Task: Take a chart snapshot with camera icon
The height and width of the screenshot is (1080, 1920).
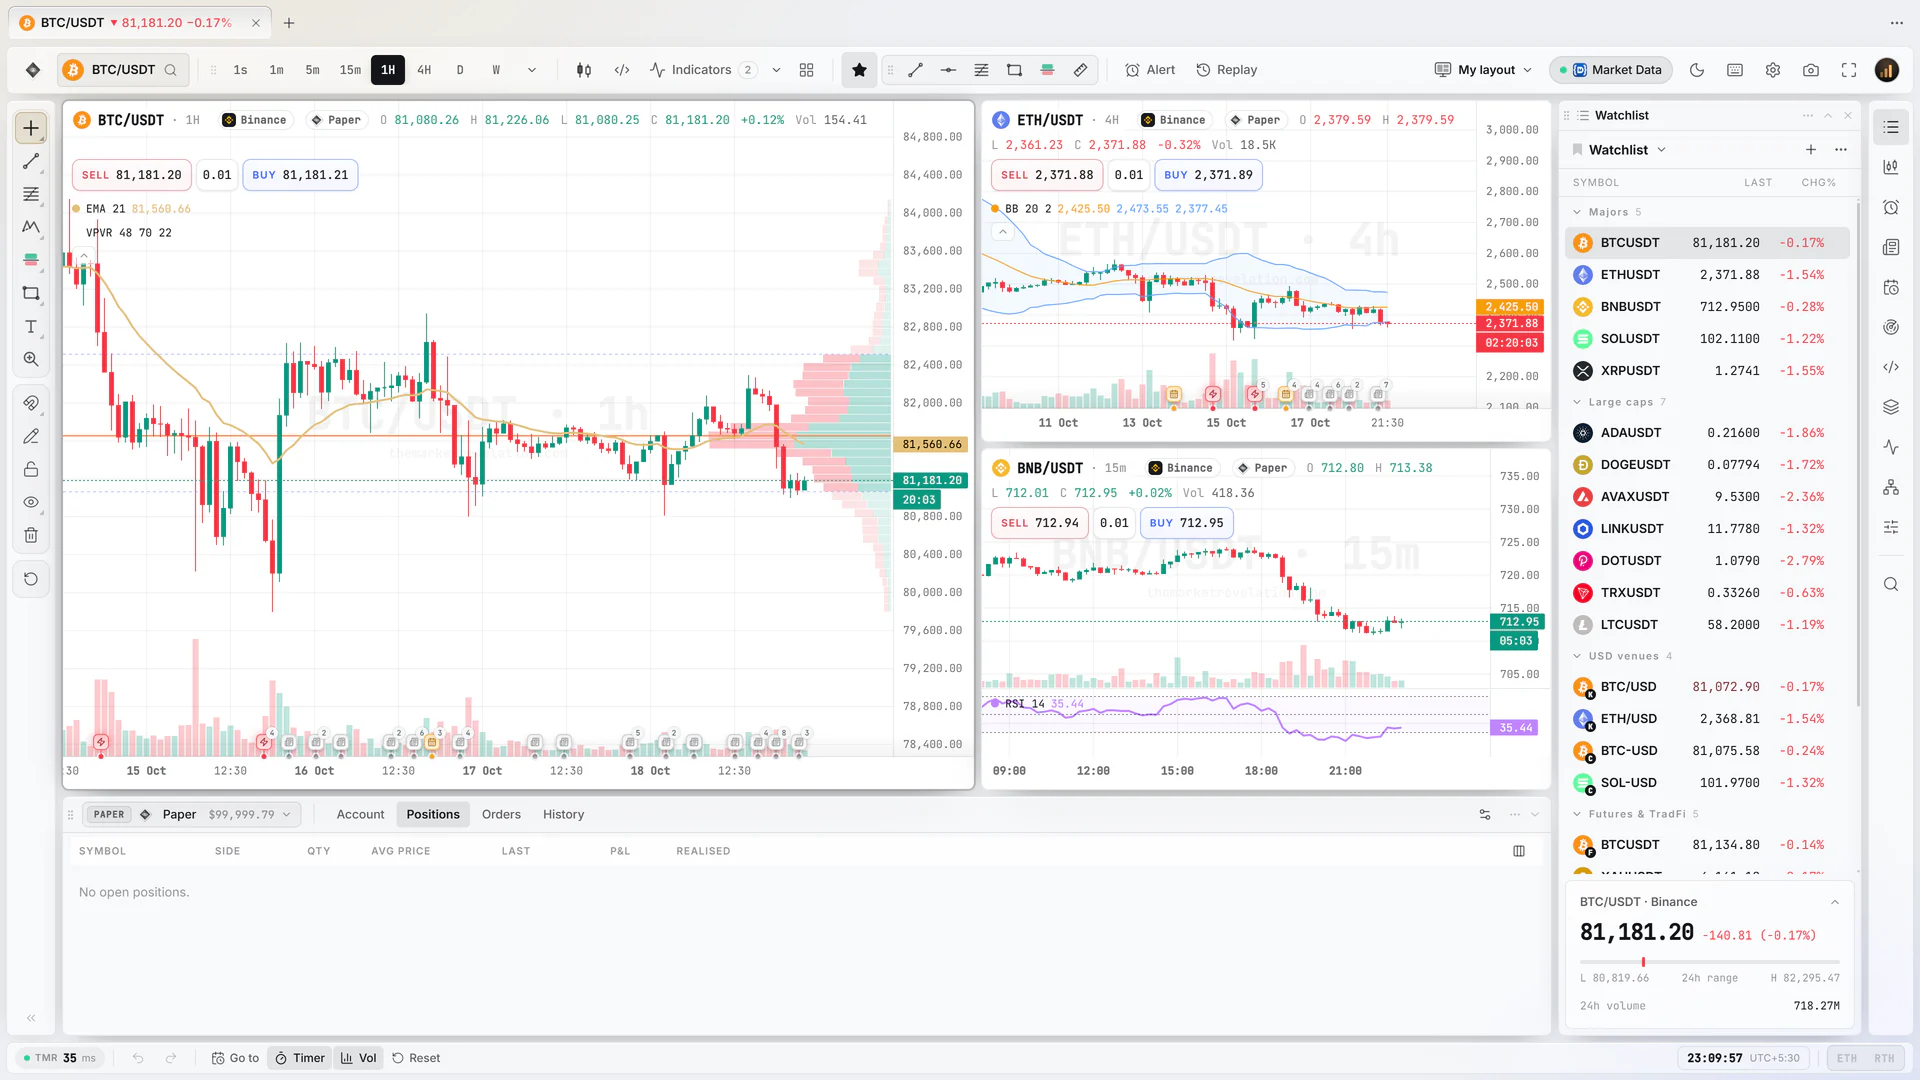Action: tap(1811, 70)
